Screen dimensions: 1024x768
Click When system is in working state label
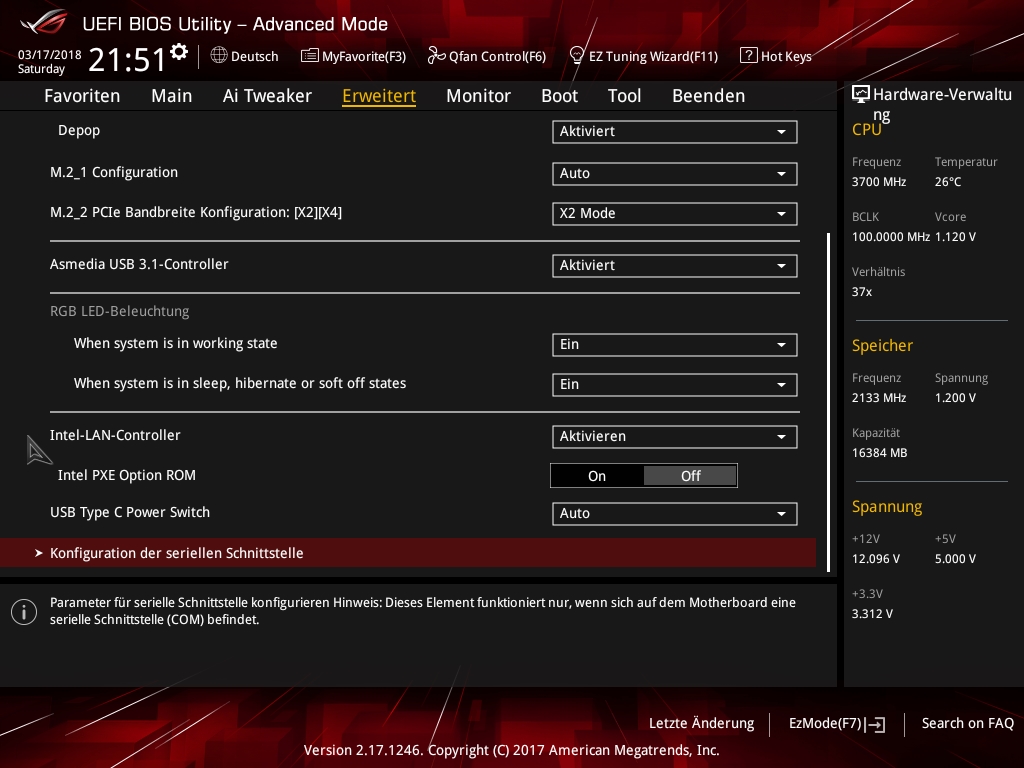pos(176,344)
